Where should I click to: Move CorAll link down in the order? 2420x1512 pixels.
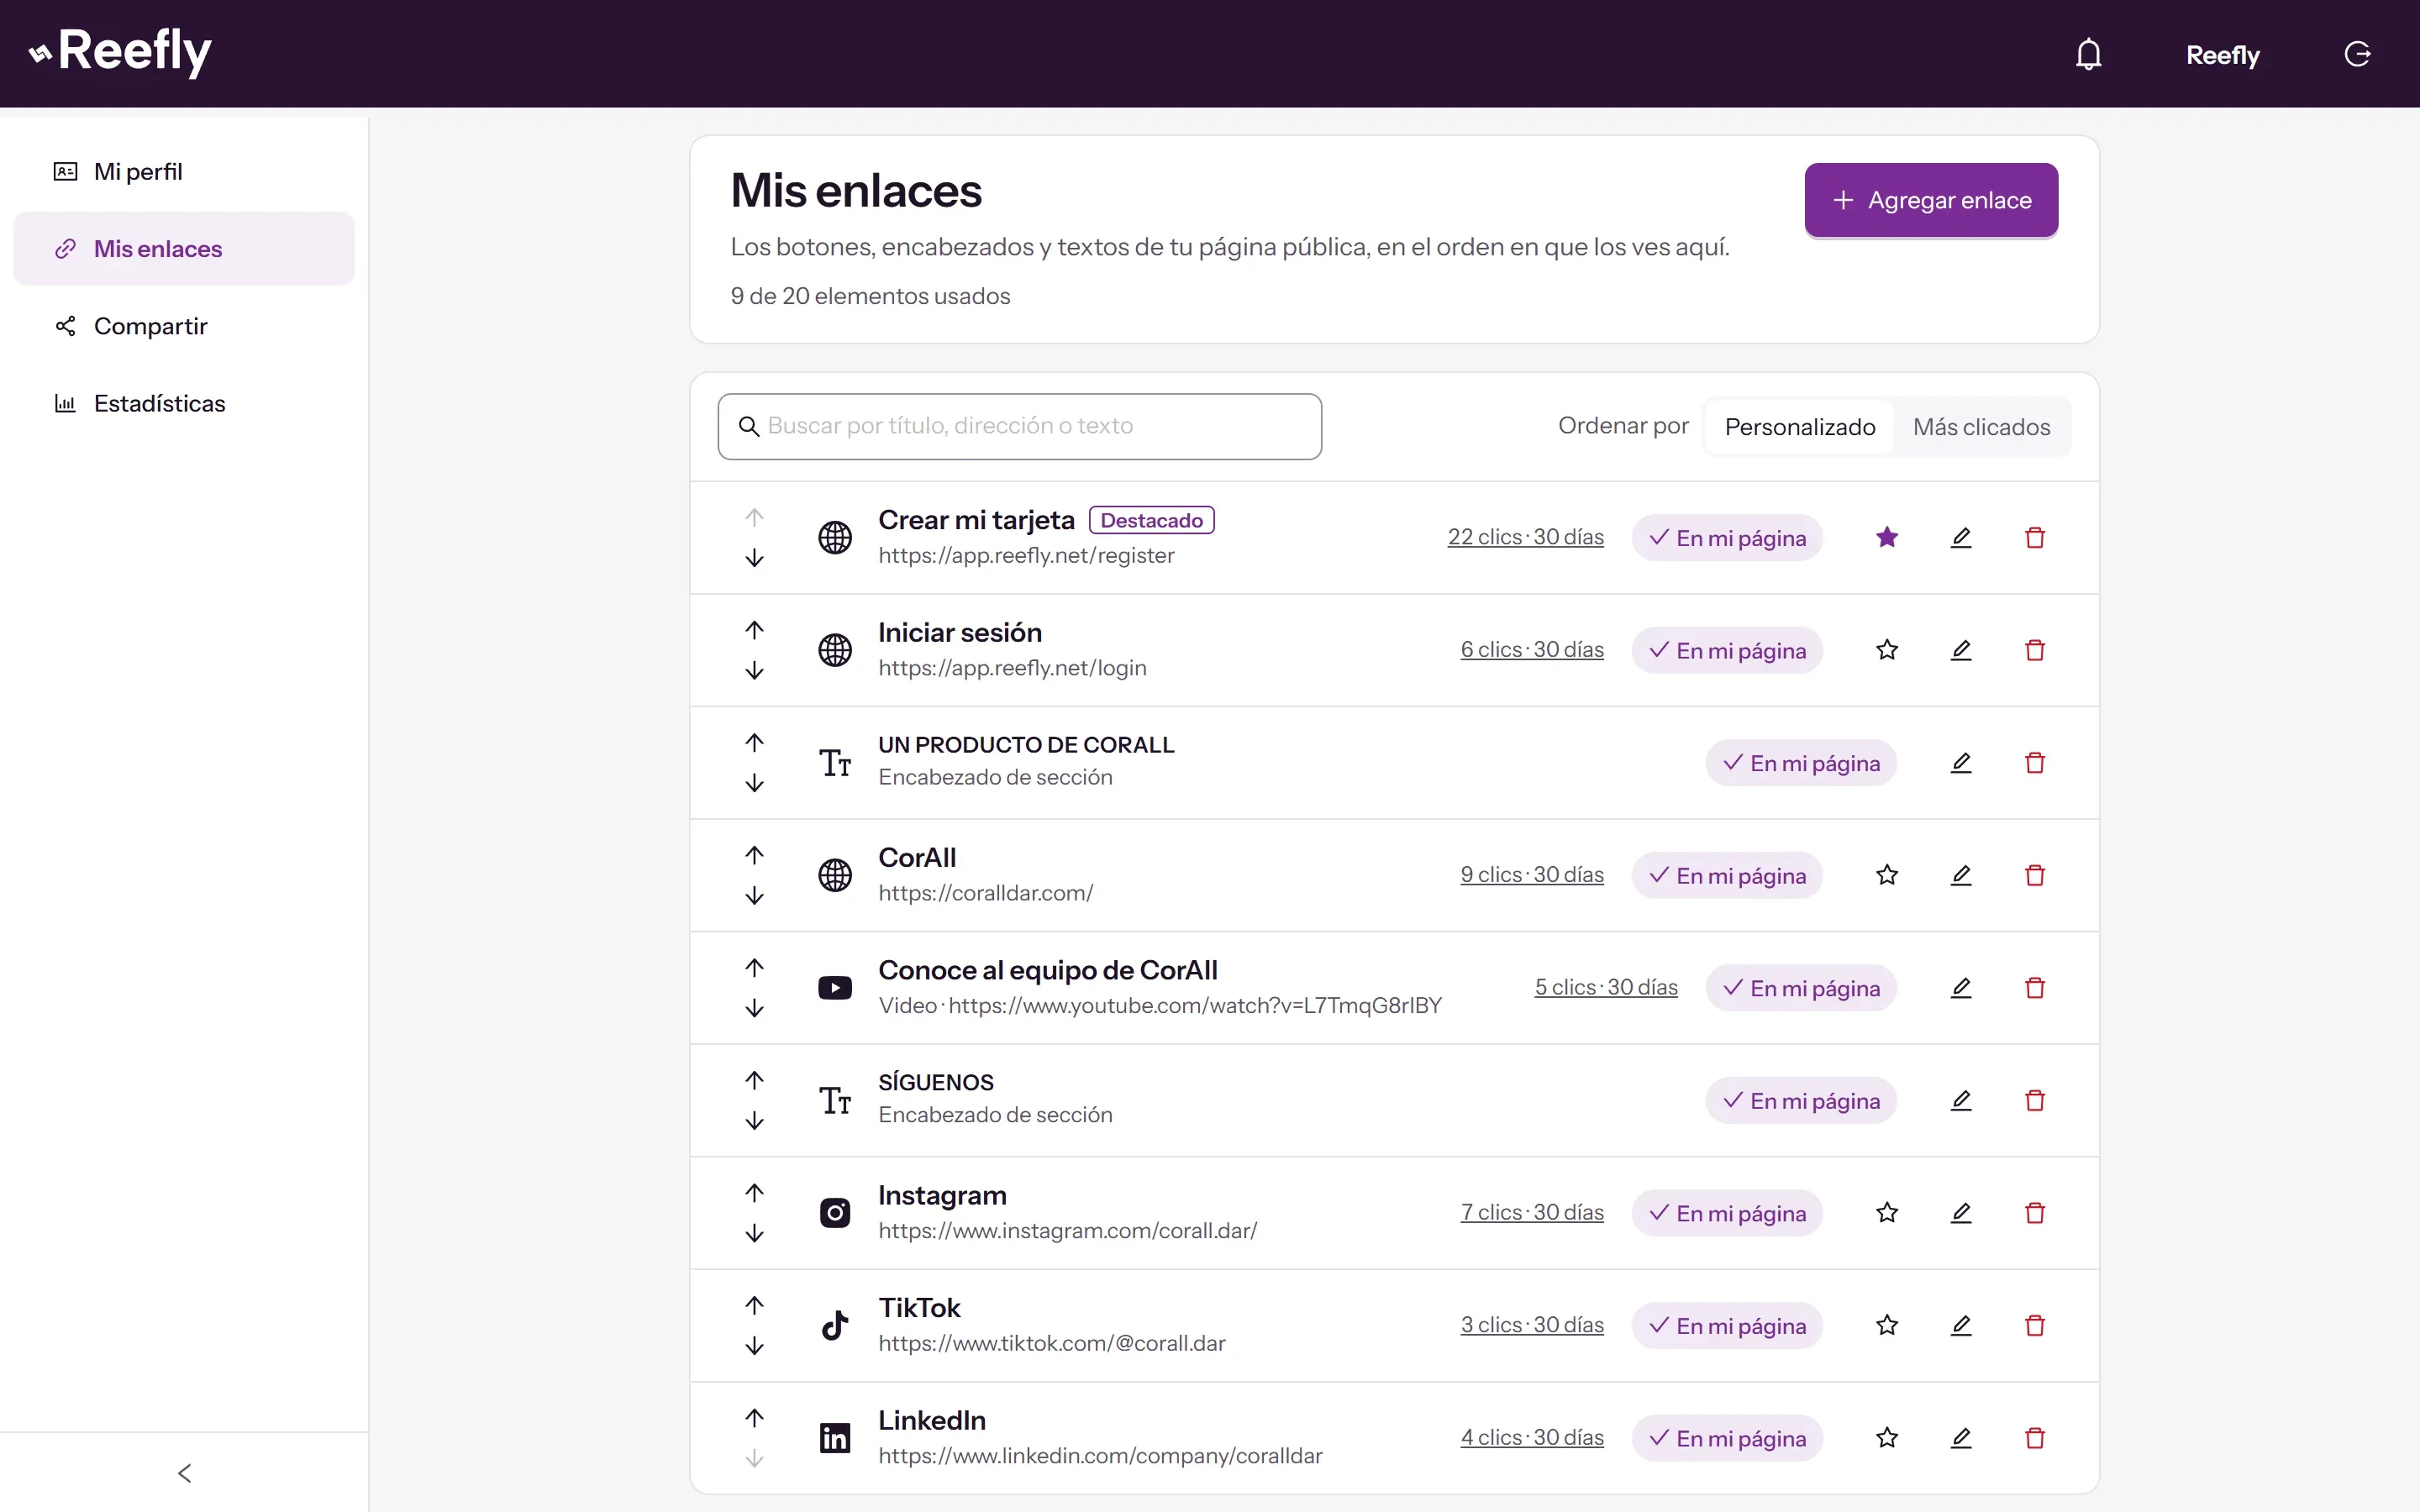click(x=755, y=896)
